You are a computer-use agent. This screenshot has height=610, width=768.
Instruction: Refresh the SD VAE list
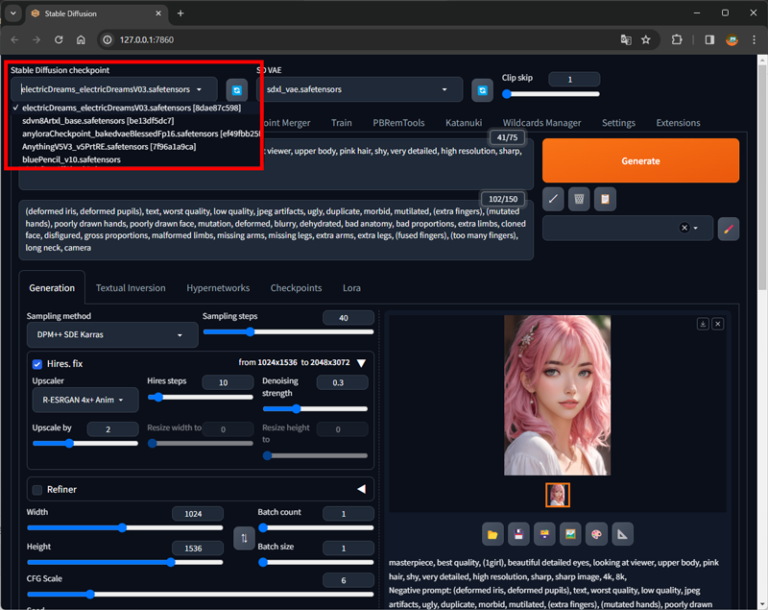tap(482, 90)
